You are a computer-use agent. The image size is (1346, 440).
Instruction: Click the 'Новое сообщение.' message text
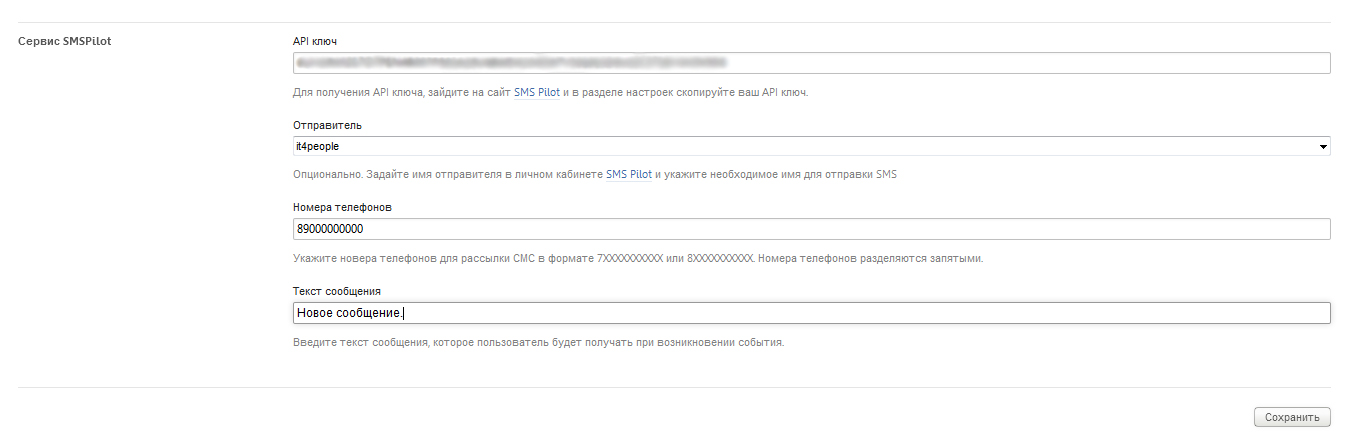point(350,313)
